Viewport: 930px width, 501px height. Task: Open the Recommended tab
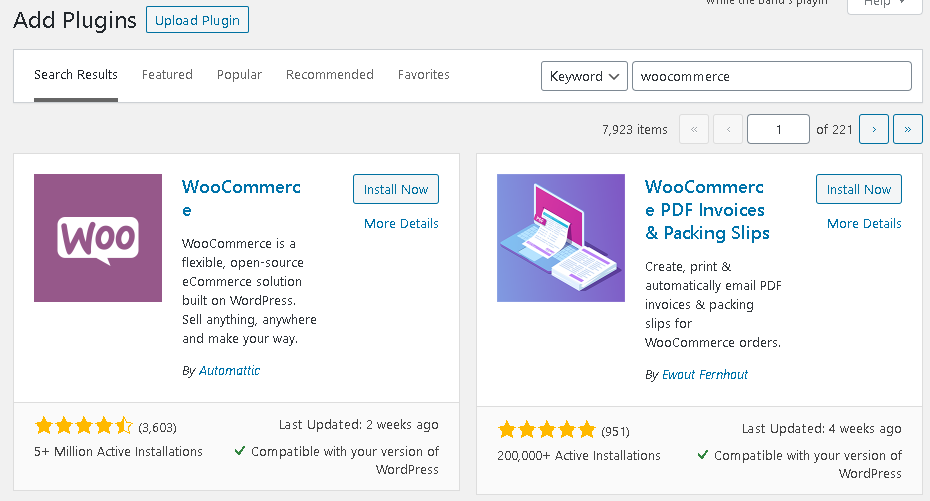(x=330, y=75)
